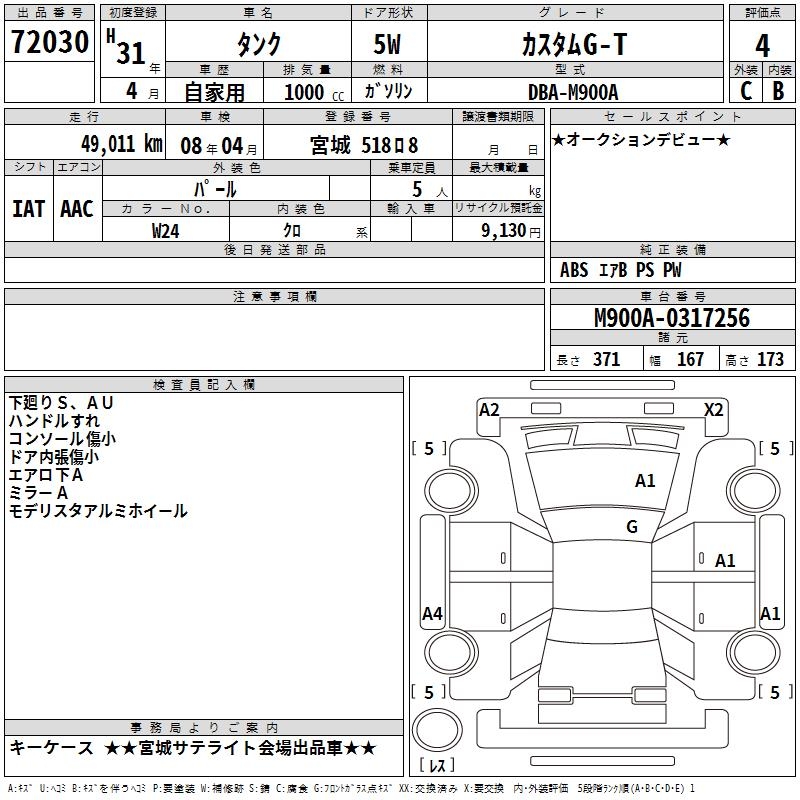Click inspector note ハンドルすれ
Viewport: 800px width, 800px height.
click(x=54, y=421)
